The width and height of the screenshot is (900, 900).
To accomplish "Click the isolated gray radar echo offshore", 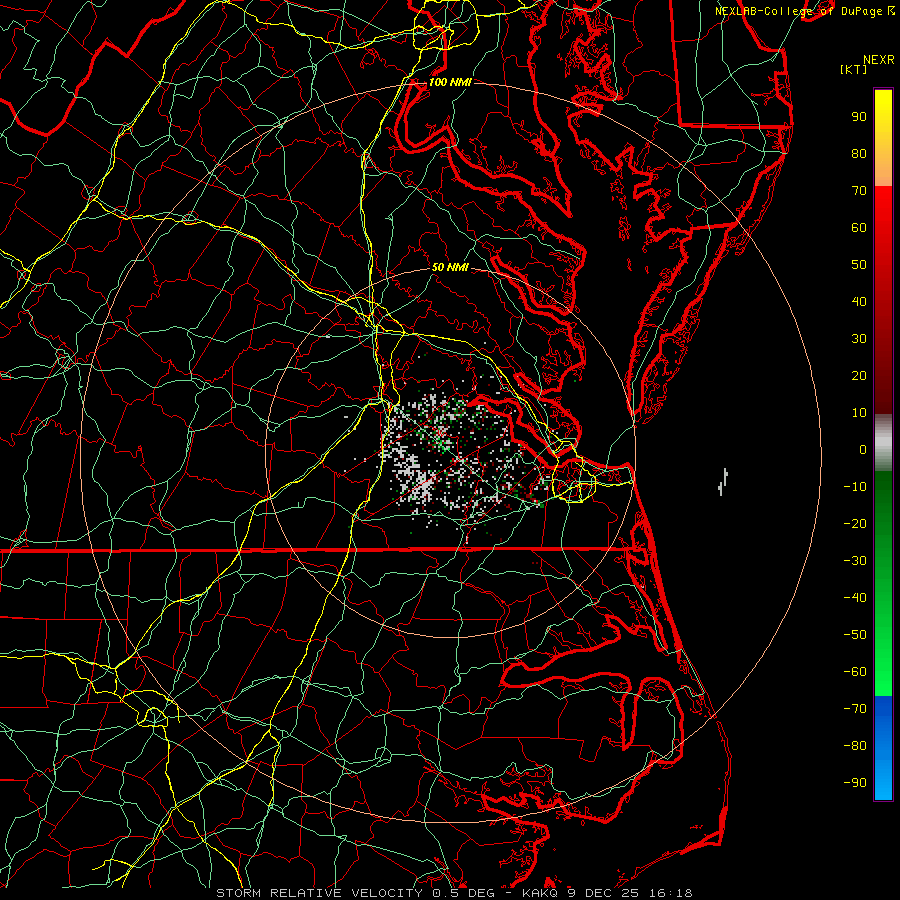I will click(723, 481).
